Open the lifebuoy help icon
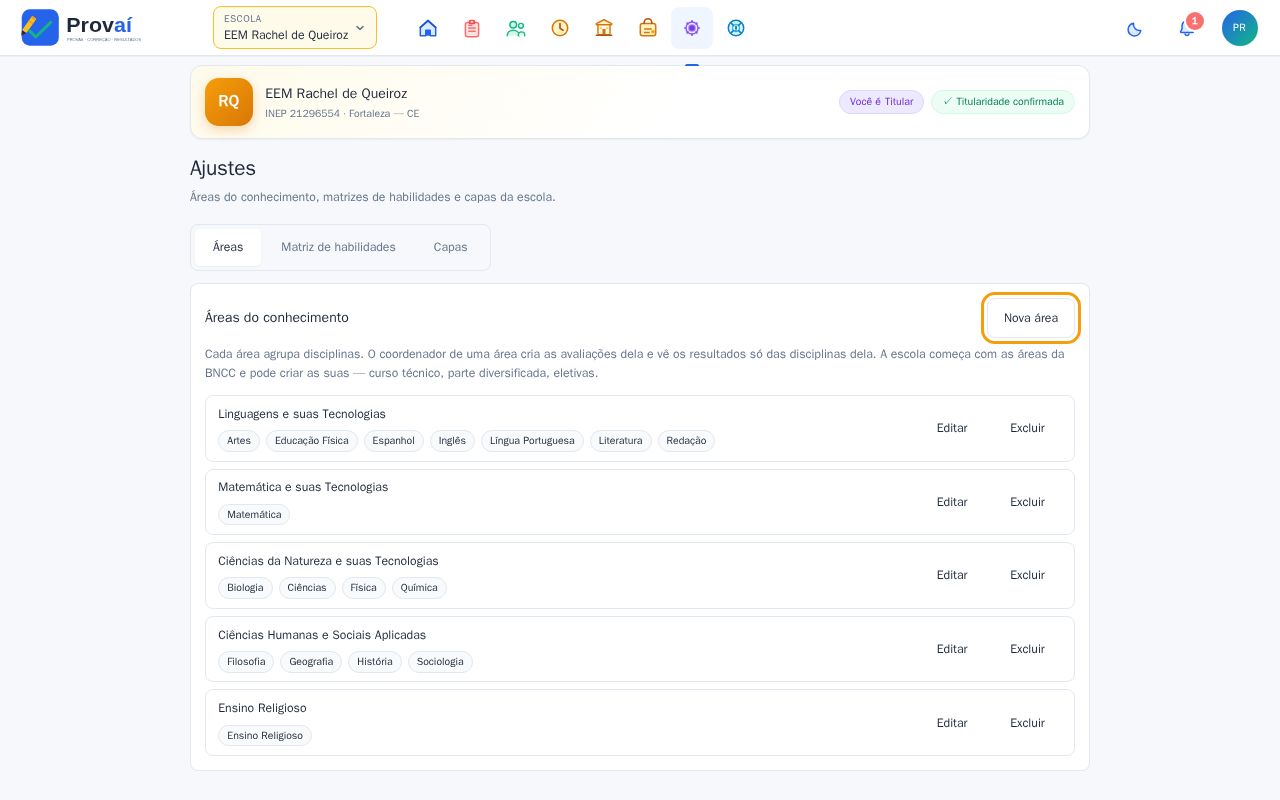This screenshot has height=800, width=1280. (736, 28)
